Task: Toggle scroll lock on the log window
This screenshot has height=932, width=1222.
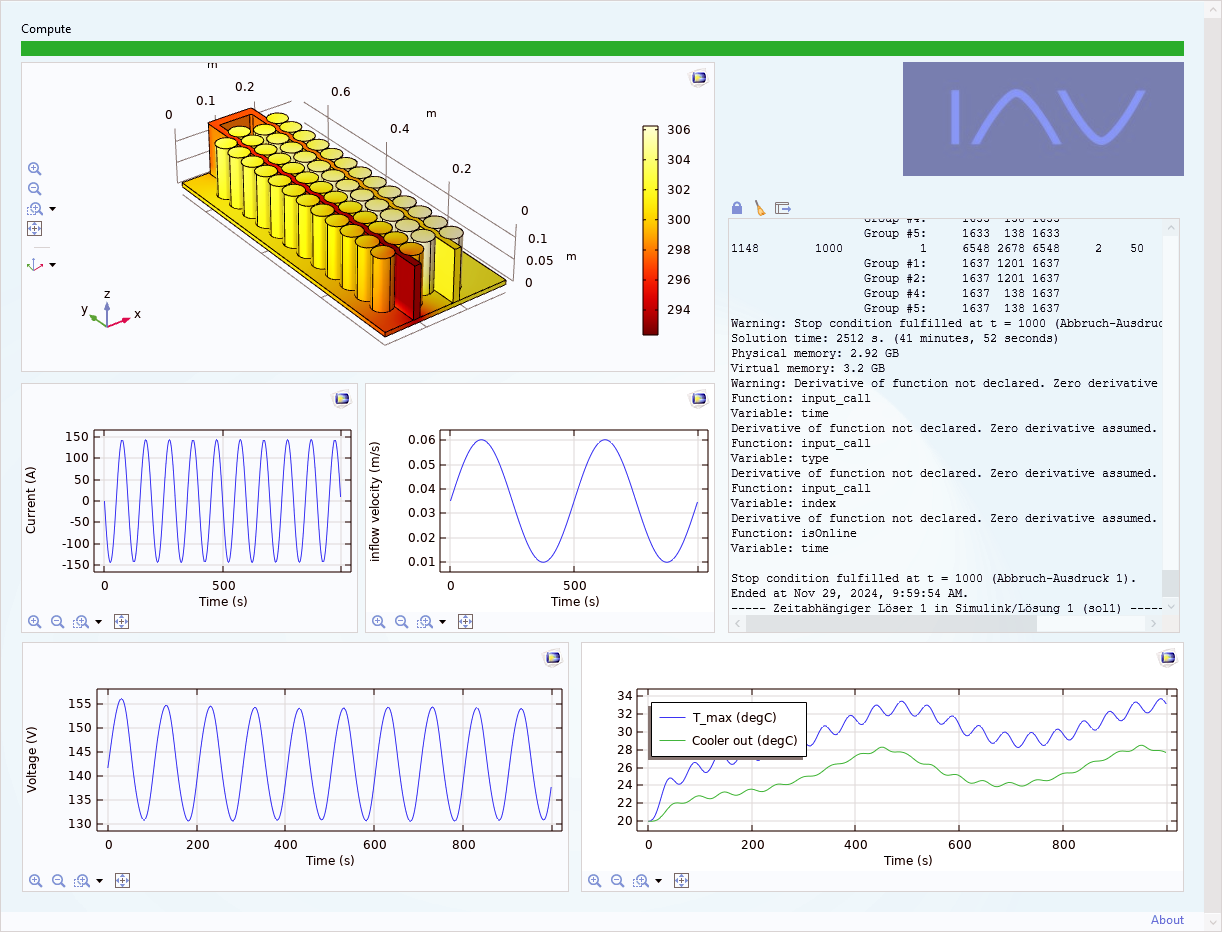Action: pos(737,208)
